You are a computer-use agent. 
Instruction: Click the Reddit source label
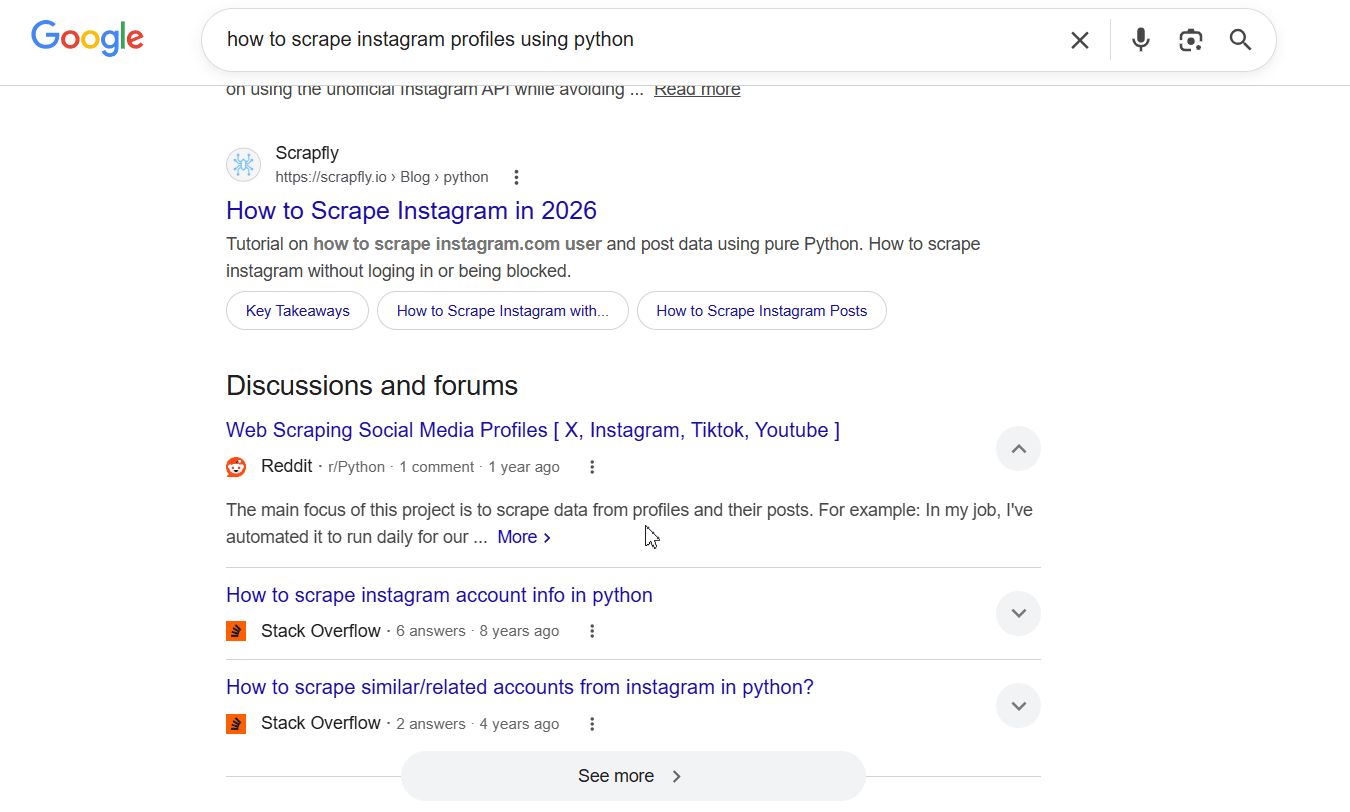point(287,466)
